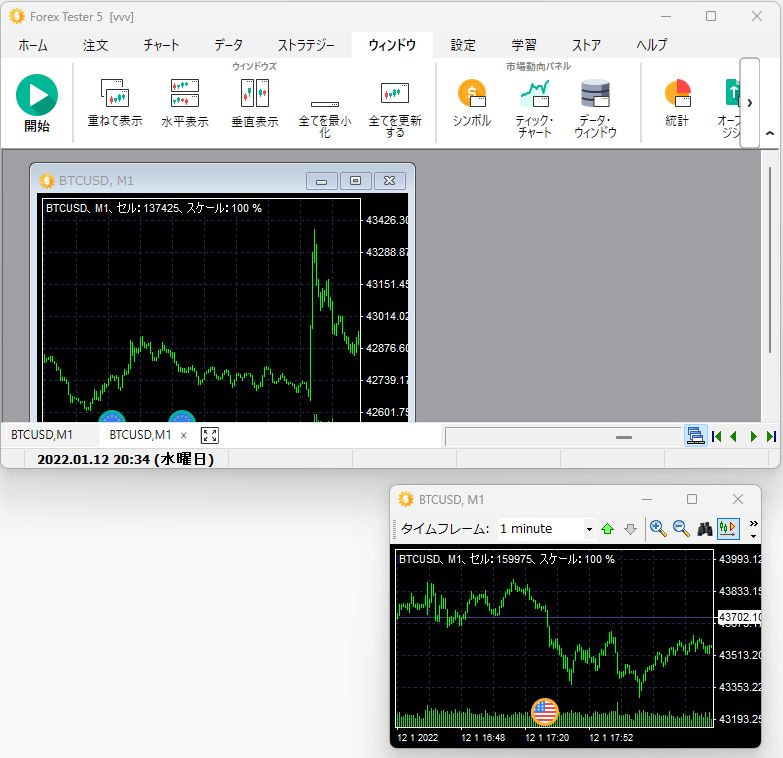783x758 pixels.
Task: Click the floating BTCUSD, M1 title icon
Action: click(405, 499)
